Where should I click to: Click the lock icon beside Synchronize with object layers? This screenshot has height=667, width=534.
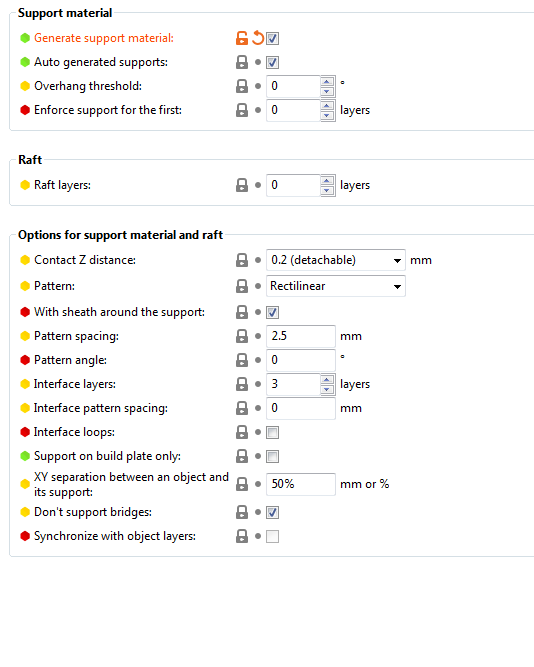click(242, 536)
